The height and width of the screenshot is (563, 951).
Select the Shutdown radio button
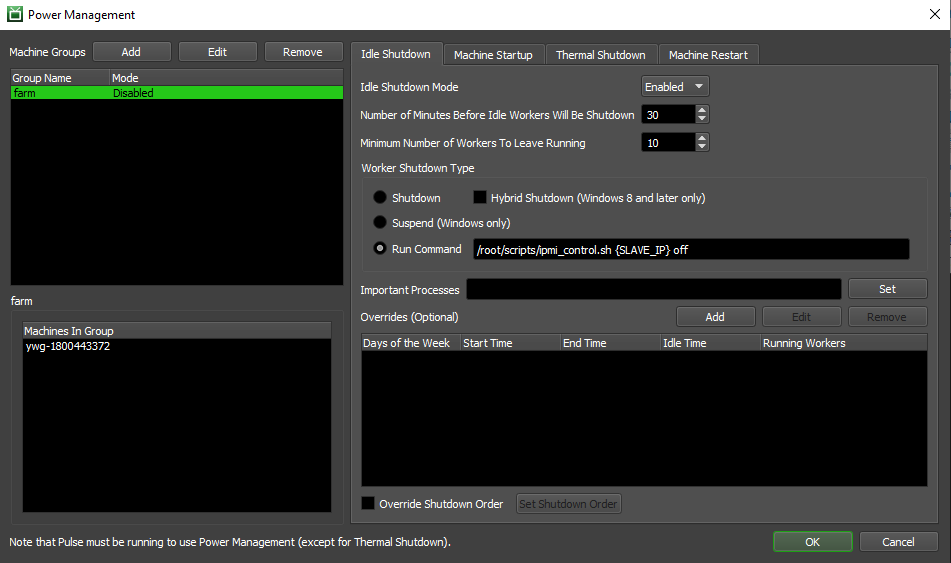[380, 198]
